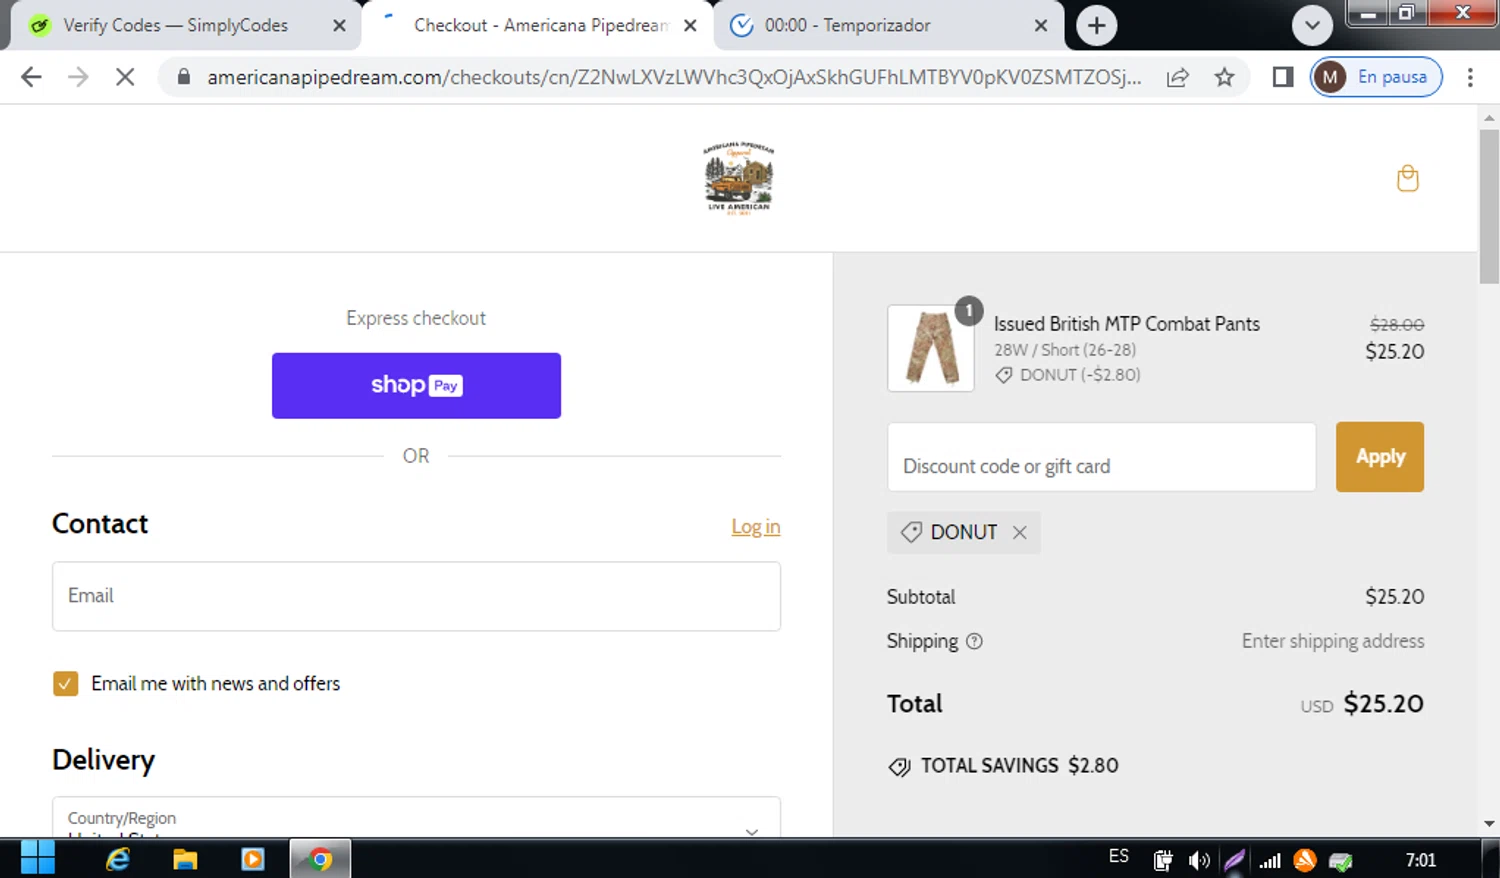Click the 'Enter shipping address' text
The height and width of the screenshot is (878, 1500).
1333,641
